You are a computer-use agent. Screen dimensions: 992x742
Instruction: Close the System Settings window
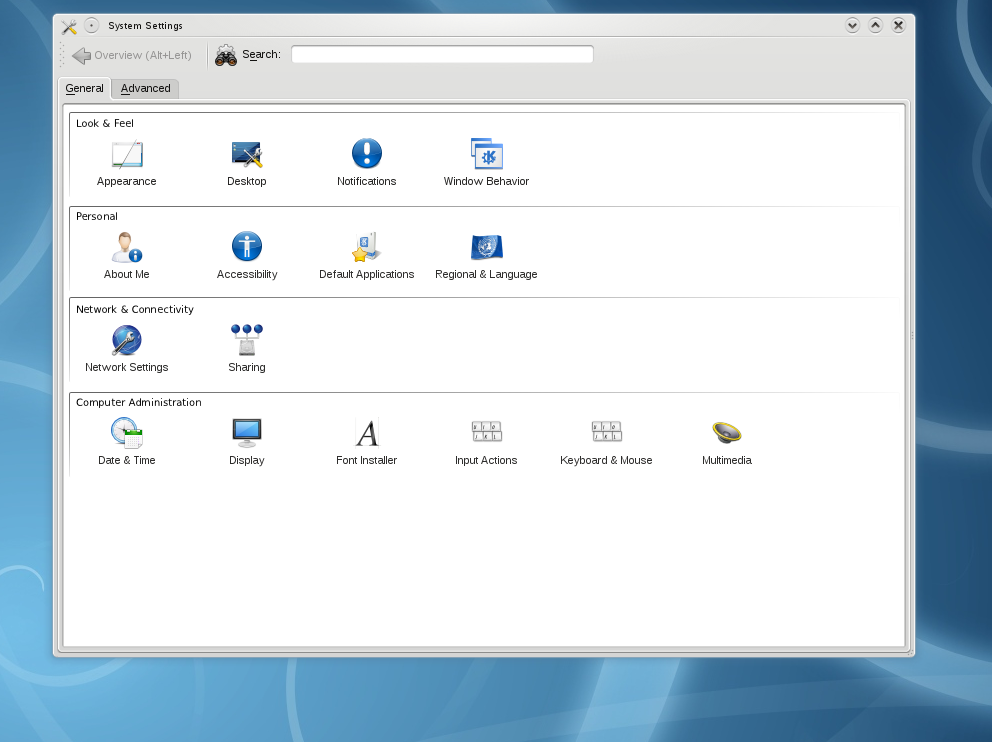coord(898,25)
